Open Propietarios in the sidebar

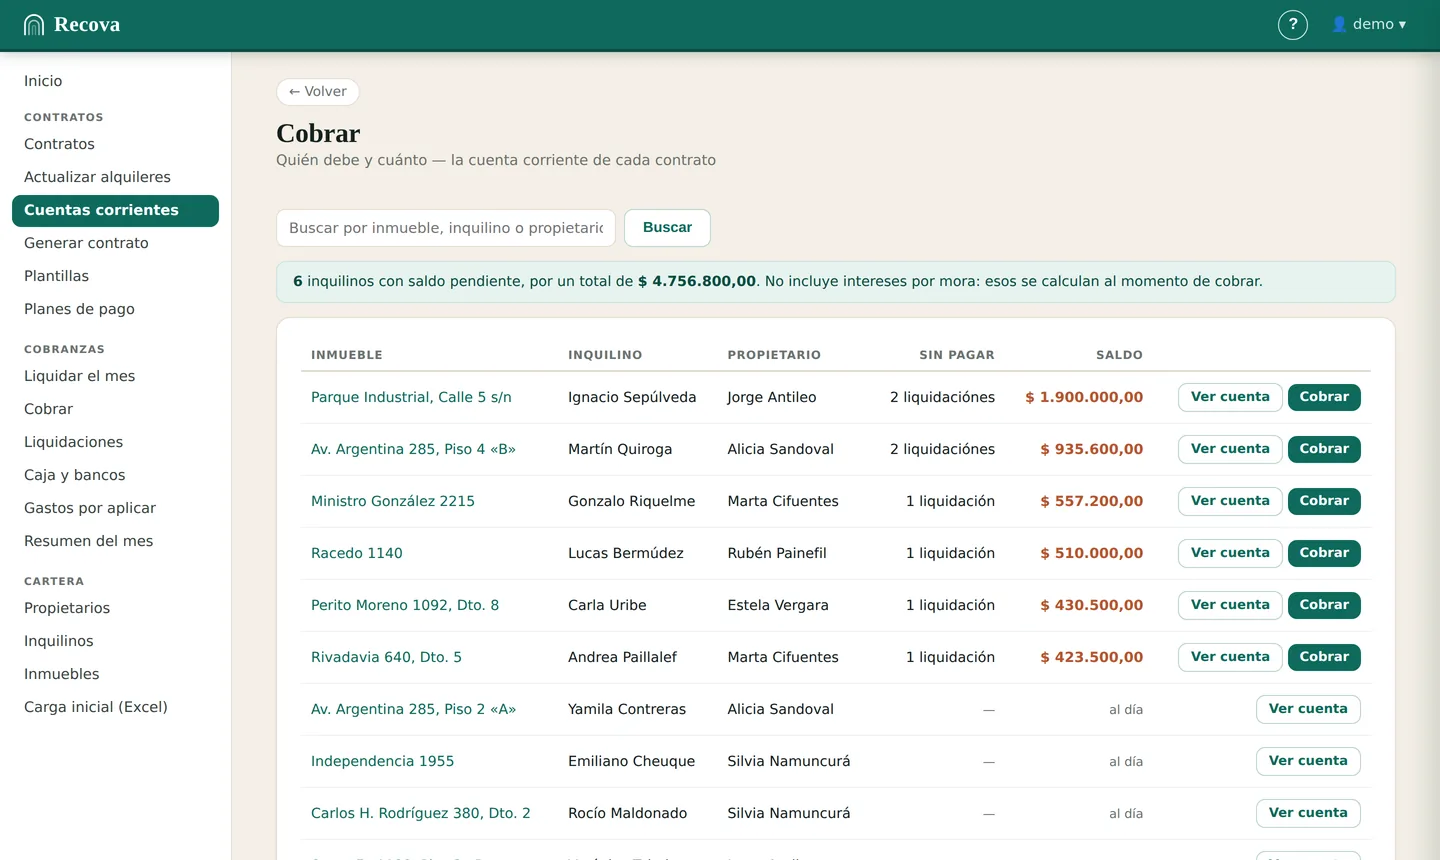[x=115, y=608]
